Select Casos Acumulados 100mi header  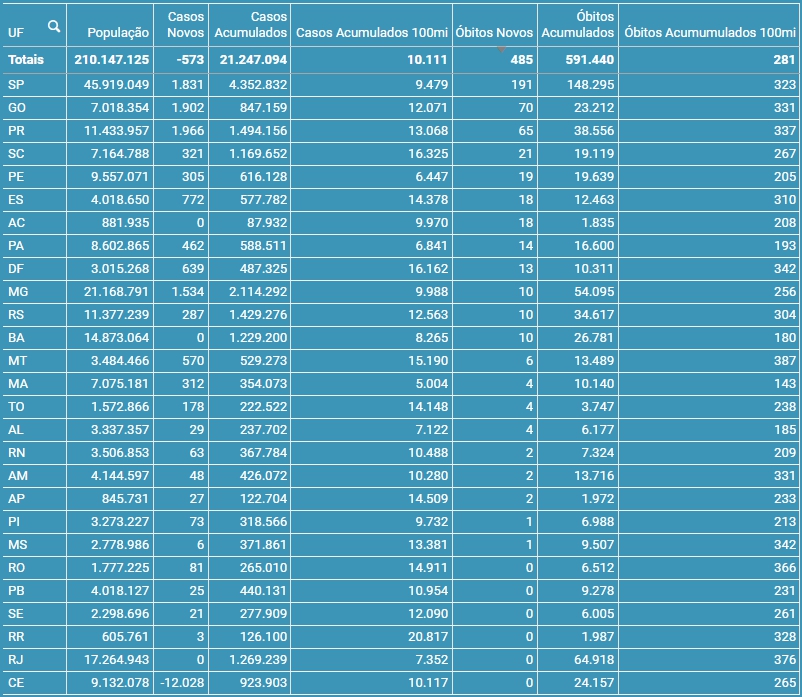pyautogui.click(x=372, y=32)
